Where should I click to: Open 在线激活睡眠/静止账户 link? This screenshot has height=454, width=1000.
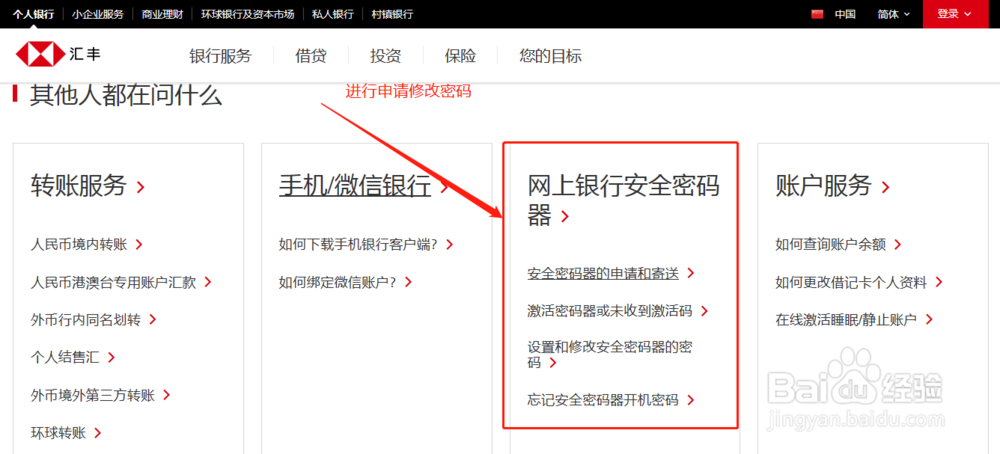click(846, 319)
